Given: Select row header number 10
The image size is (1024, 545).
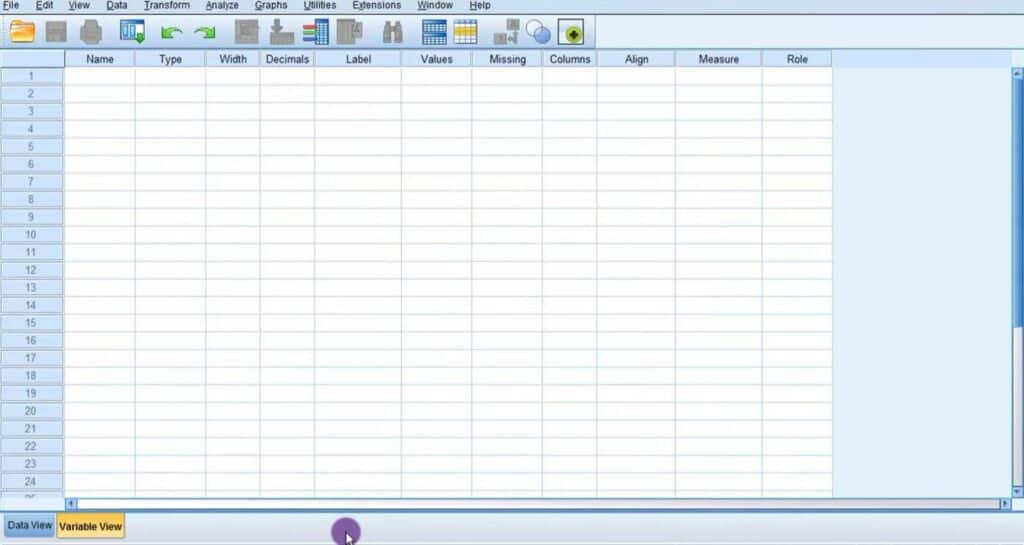Looking at the screenshot, I should tap(31, 234).
